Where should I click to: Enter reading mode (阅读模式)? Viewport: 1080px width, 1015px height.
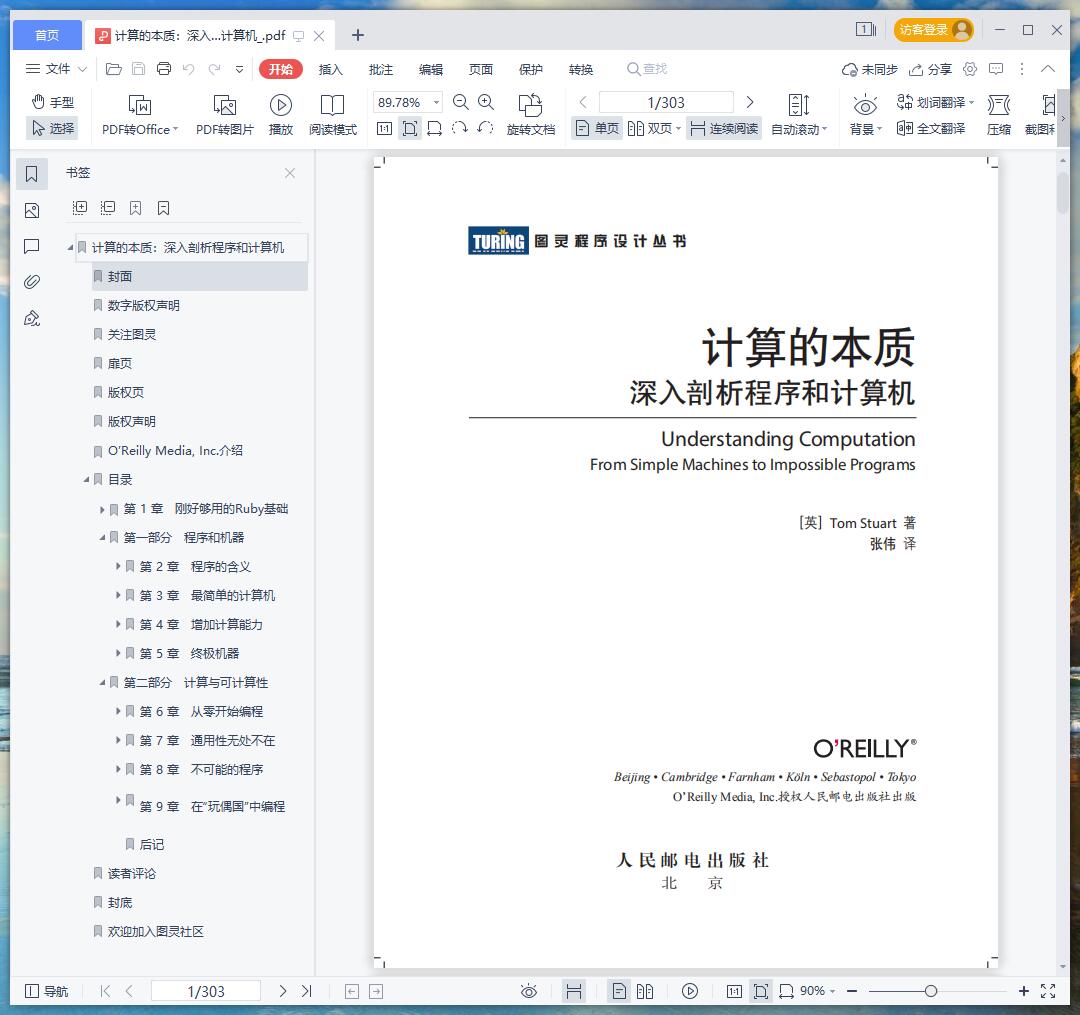pos(333,114)
